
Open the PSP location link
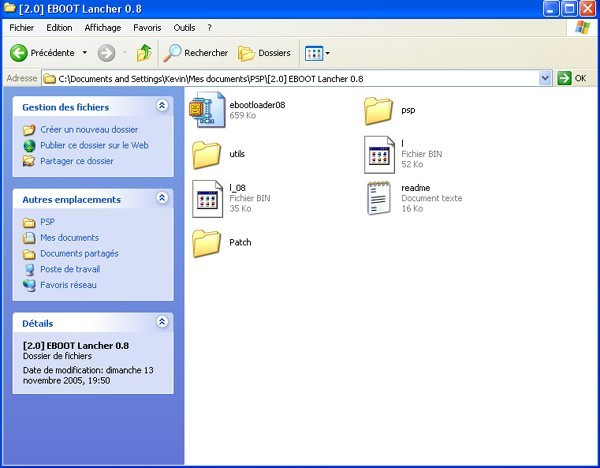click(x=47, y=222)
